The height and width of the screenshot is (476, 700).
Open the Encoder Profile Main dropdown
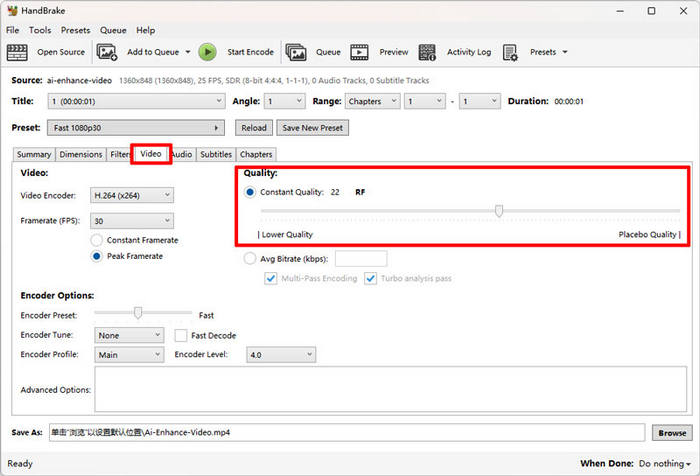129,355
